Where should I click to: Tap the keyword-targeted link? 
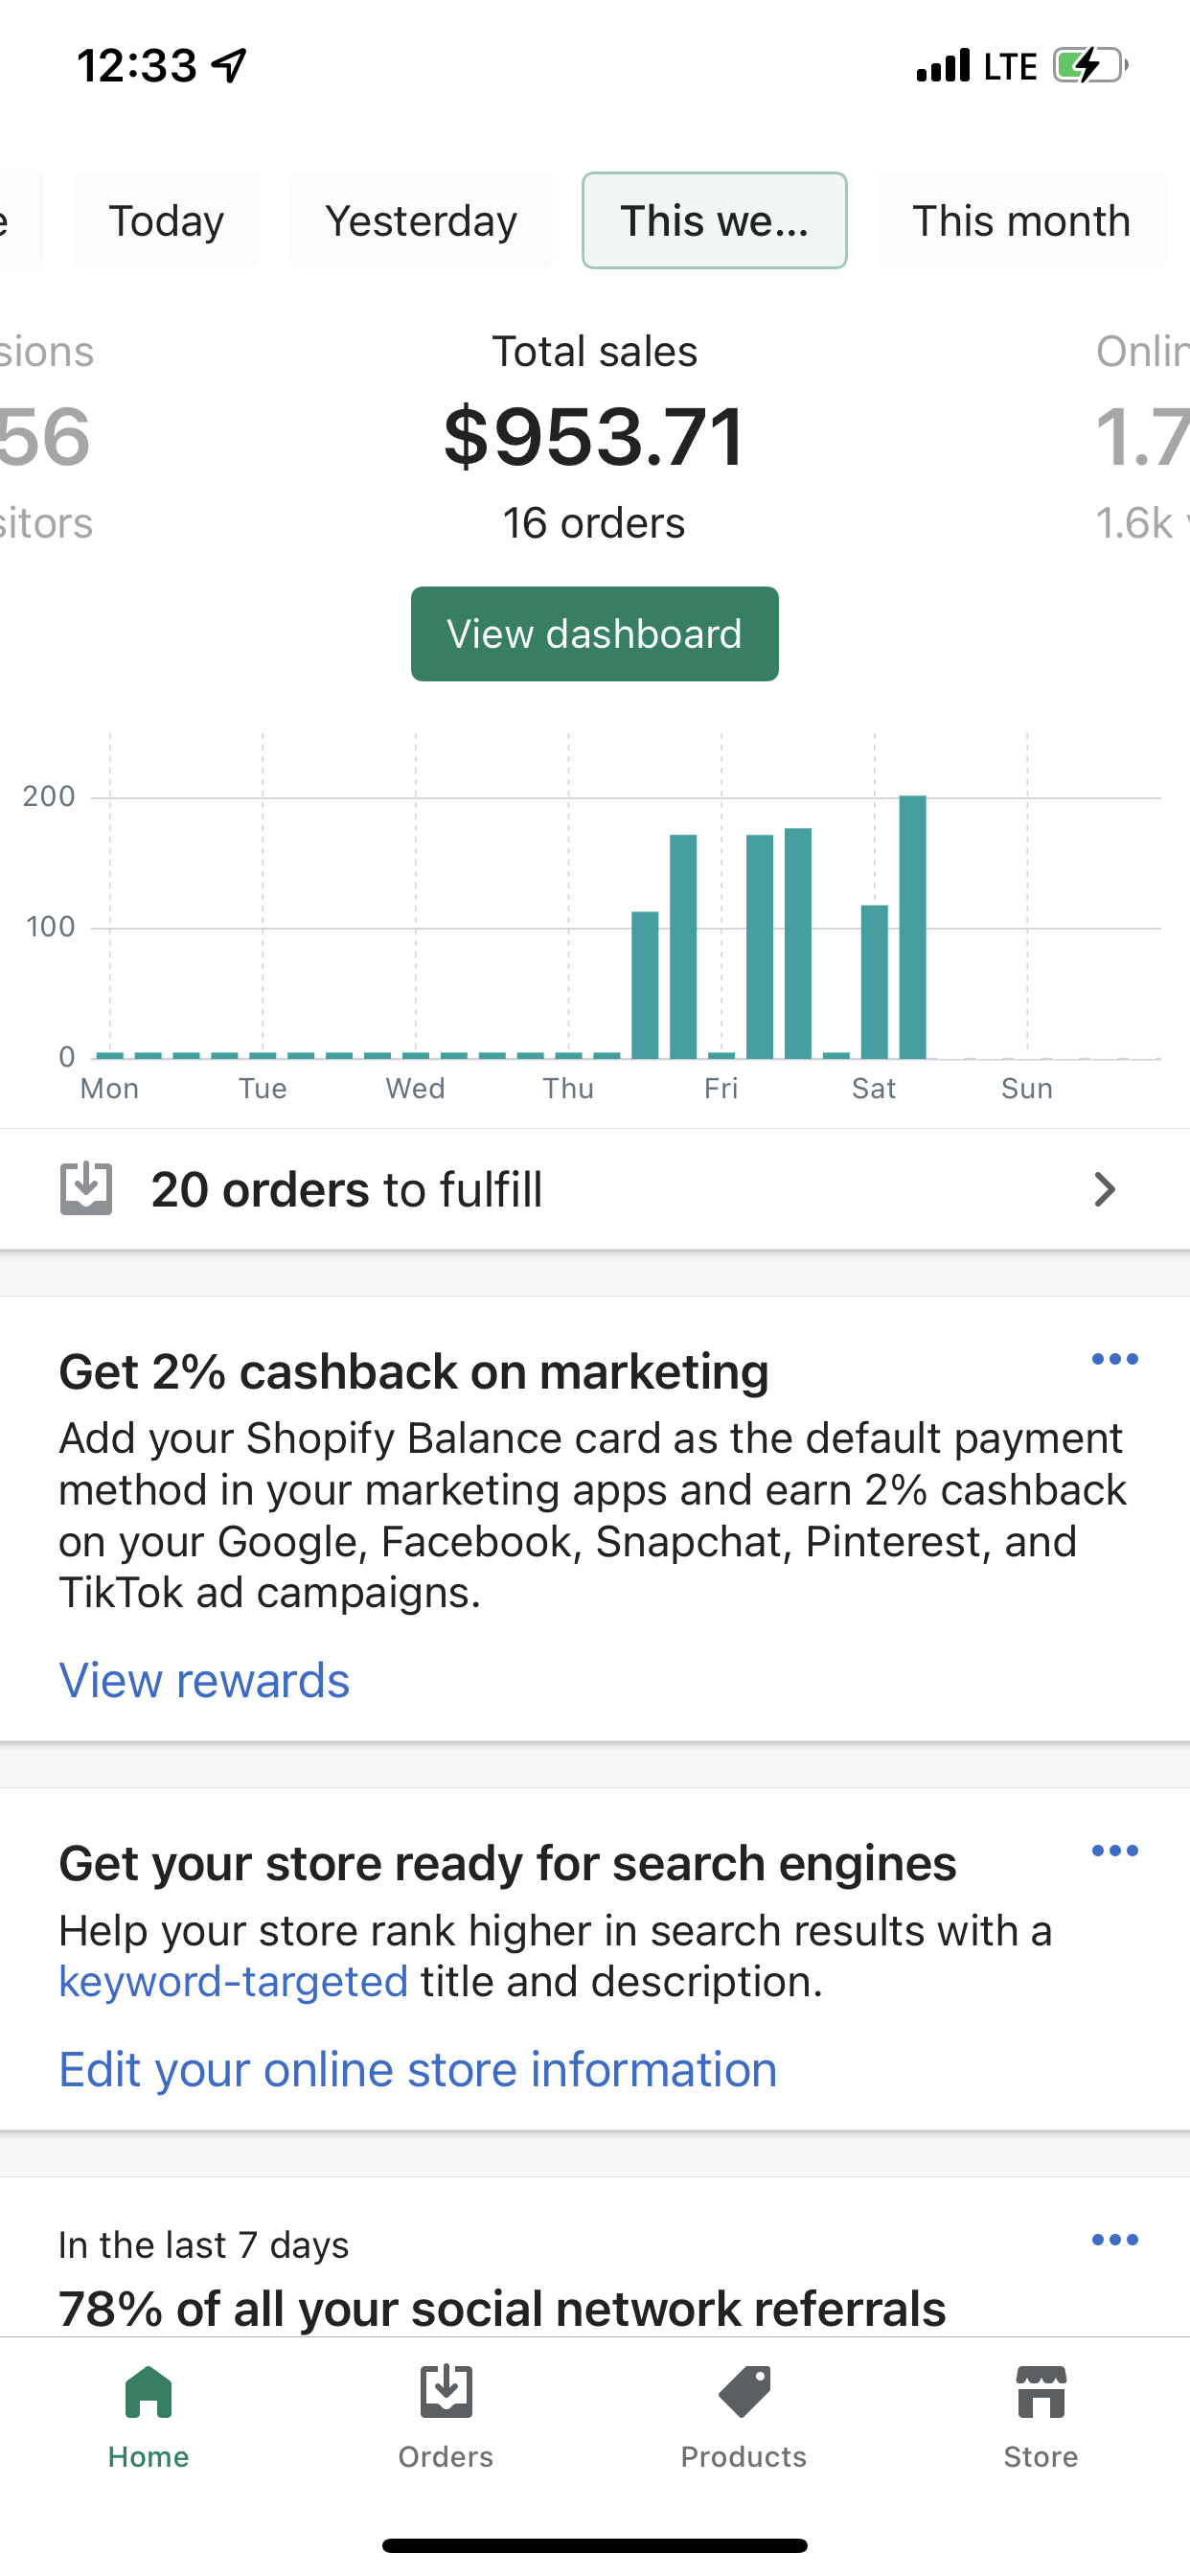pos(233,1981)
